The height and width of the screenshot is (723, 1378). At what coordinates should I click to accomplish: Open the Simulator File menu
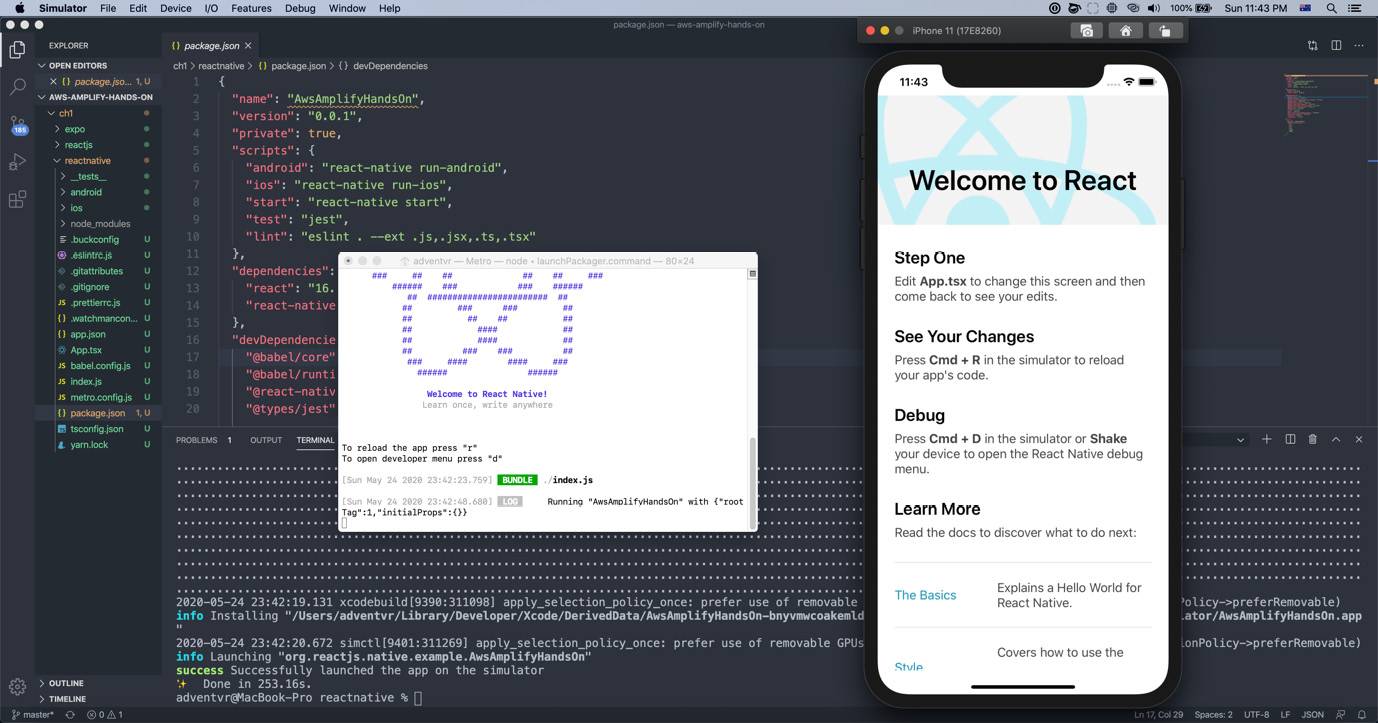pos(107,8)
